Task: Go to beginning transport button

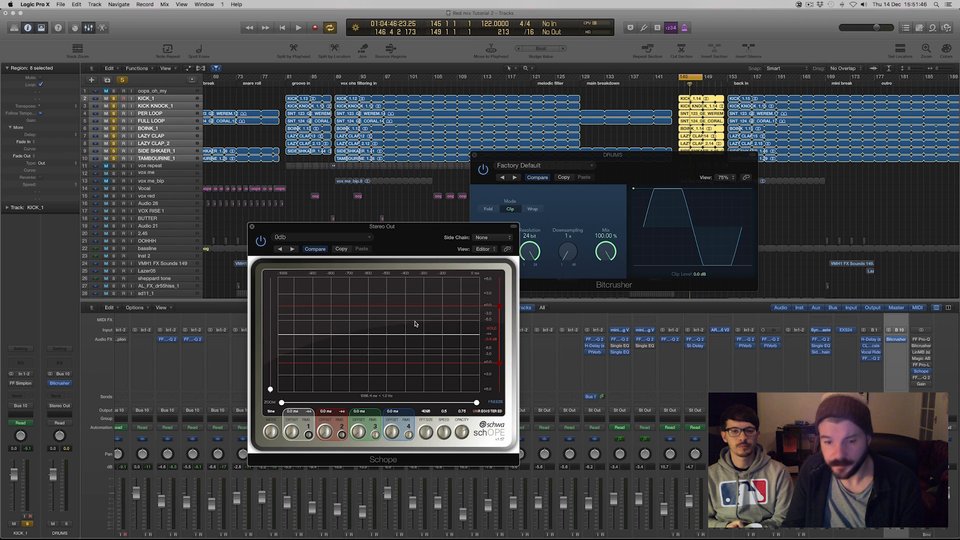Action: click(282, 28)
